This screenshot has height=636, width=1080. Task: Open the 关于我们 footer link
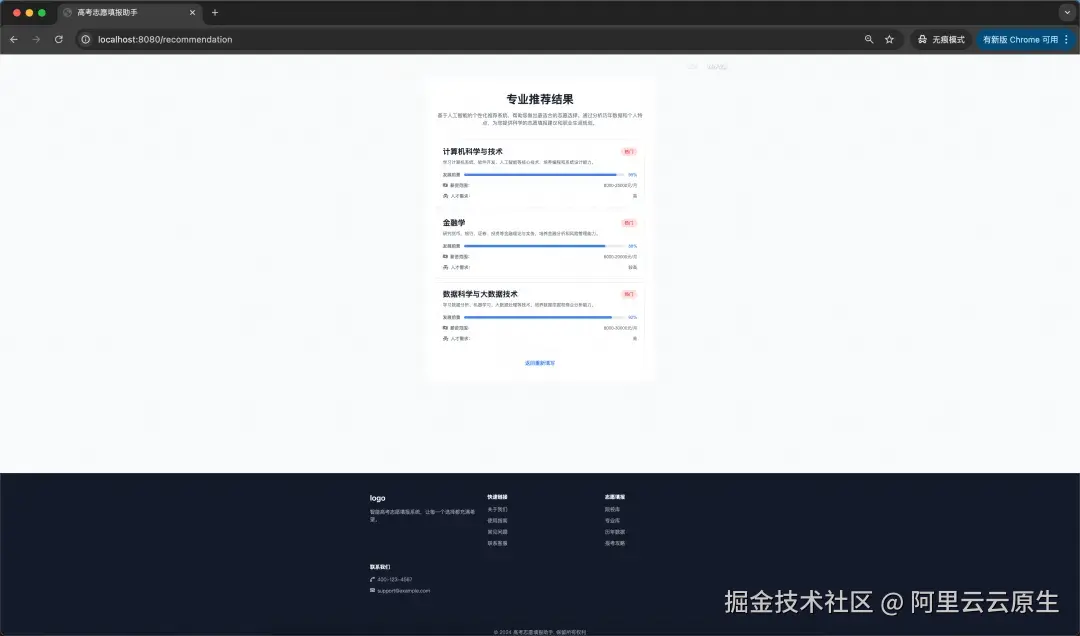pyautogui.click(x=496, y=509)
